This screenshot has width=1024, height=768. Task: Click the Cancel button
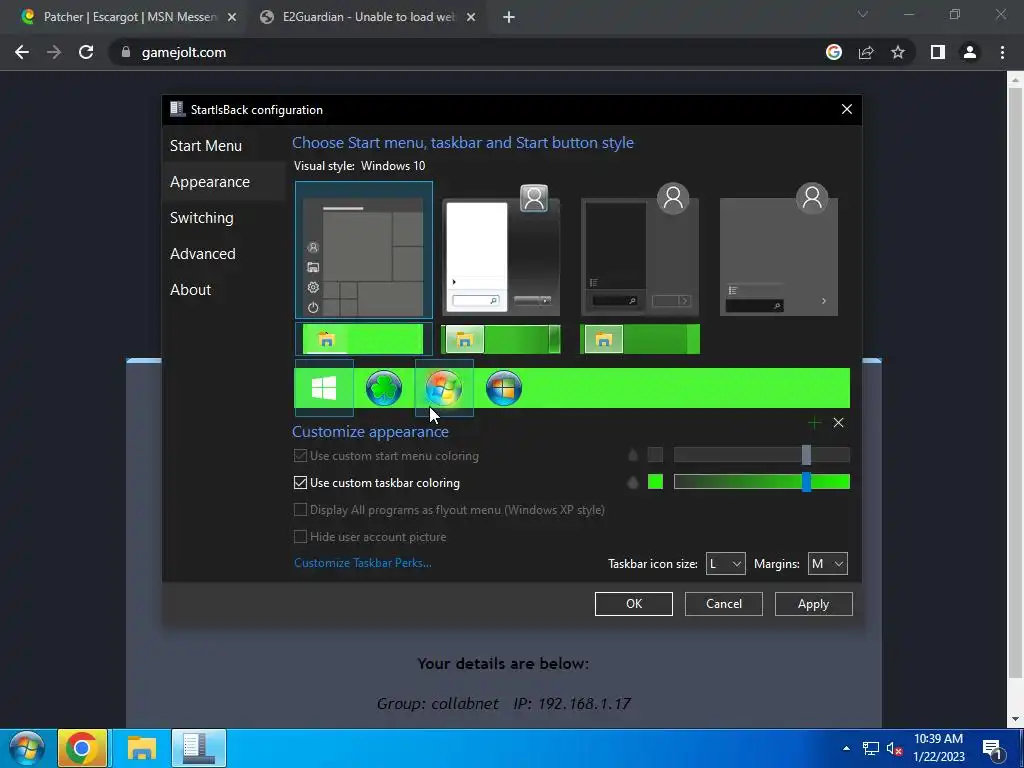(724, 604)
